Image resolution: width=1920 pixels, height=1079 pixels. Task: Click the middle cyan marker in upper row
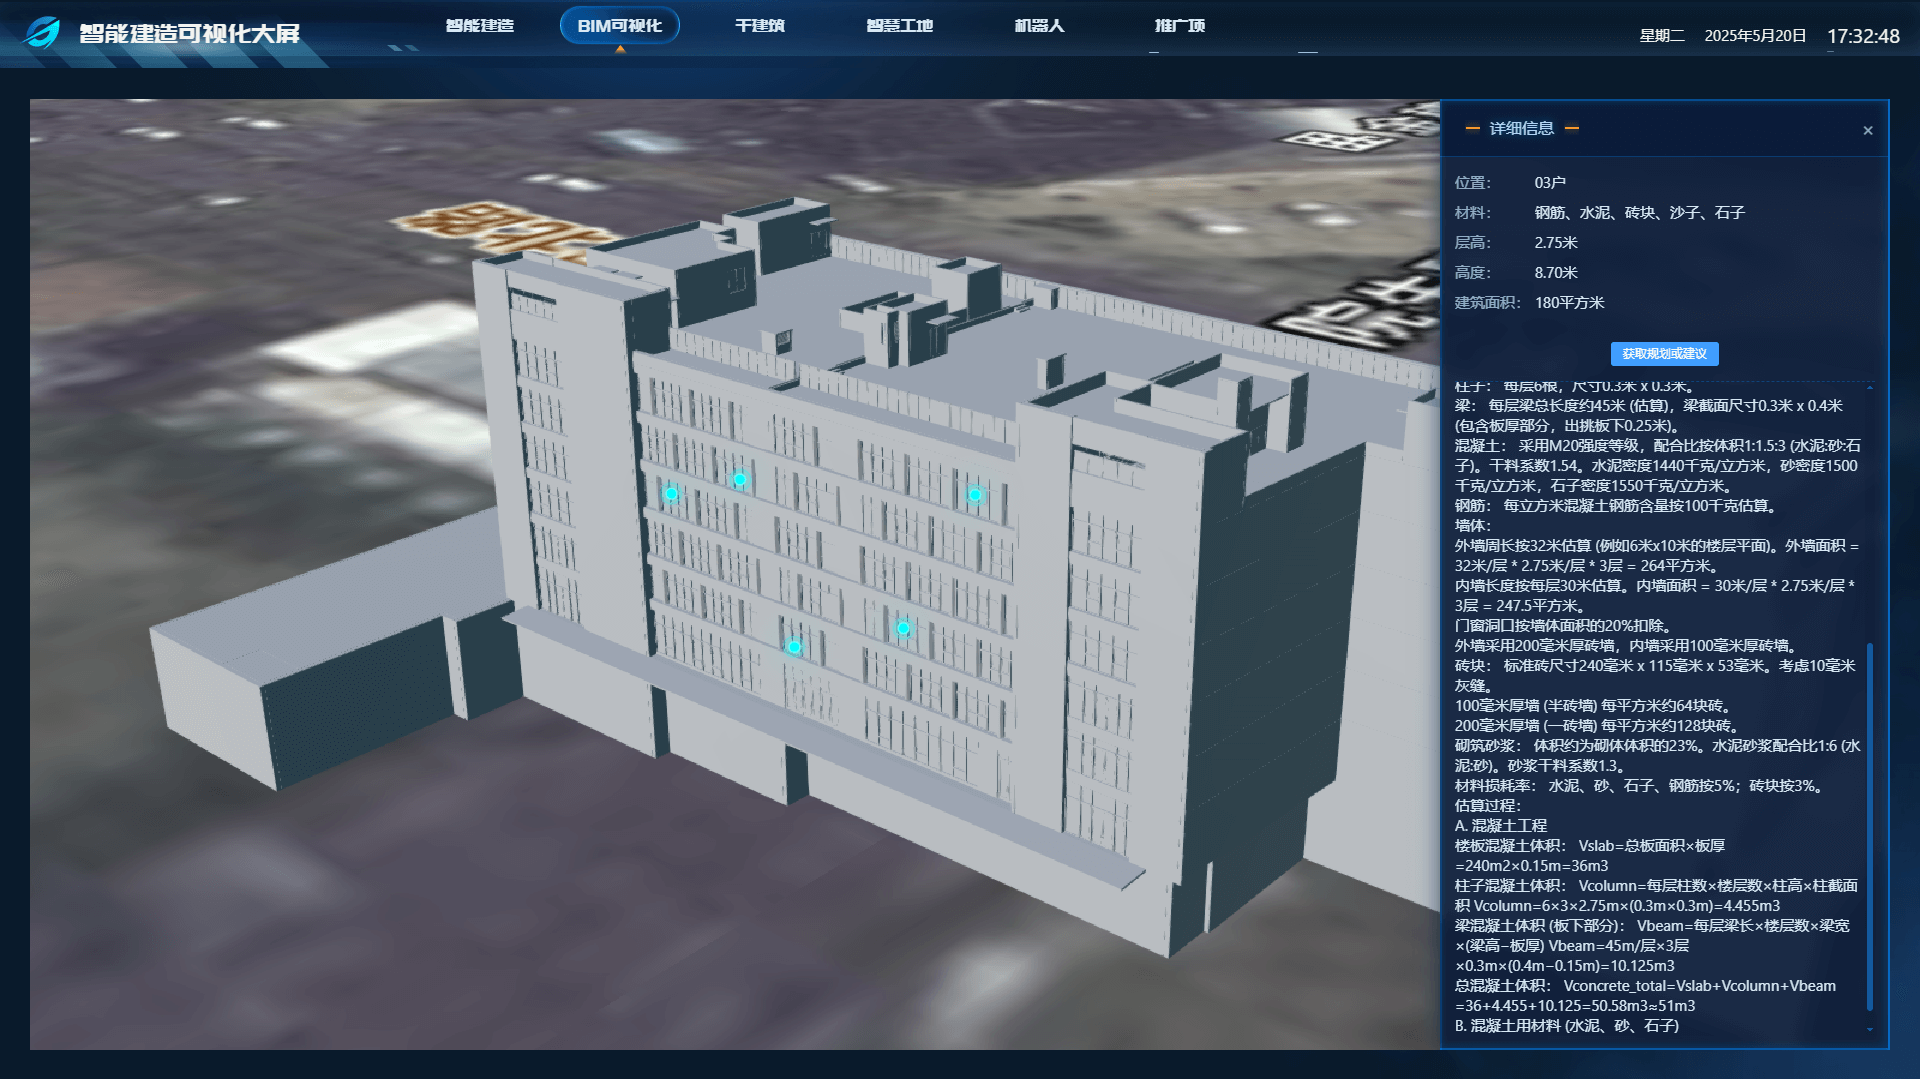click(740, 479)
